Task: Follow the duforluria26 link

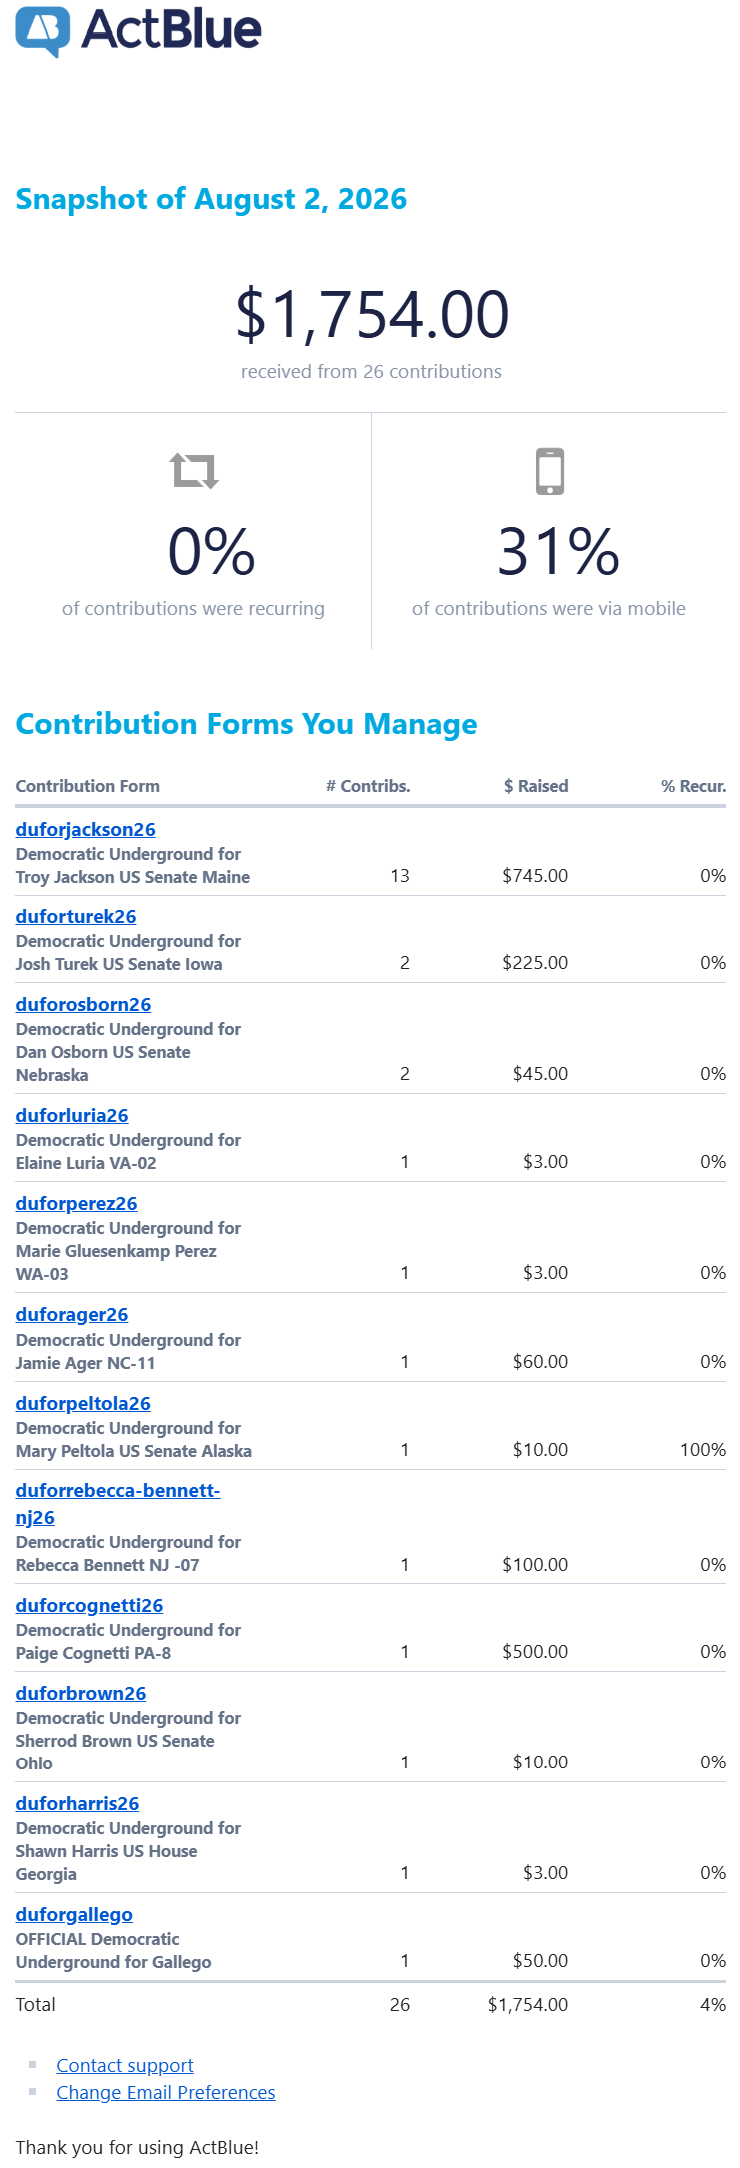Action: point(72,1115)
